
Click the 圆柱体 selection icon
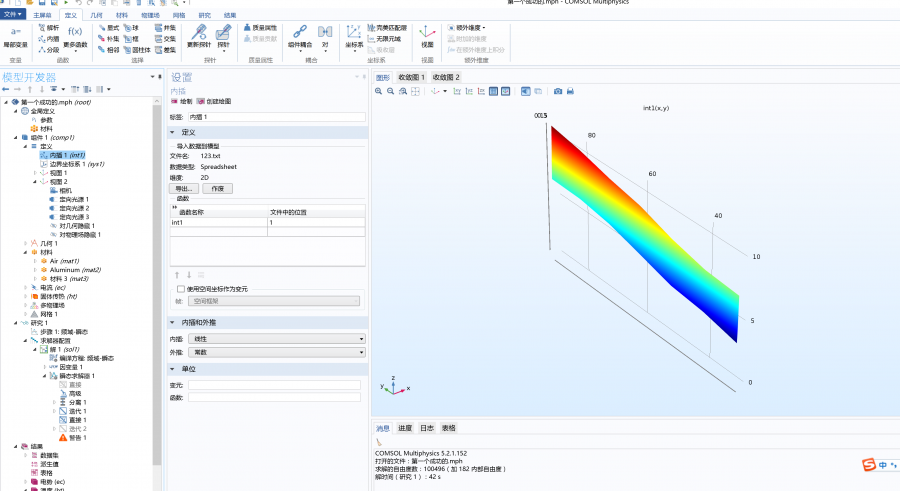pos(137,50)
